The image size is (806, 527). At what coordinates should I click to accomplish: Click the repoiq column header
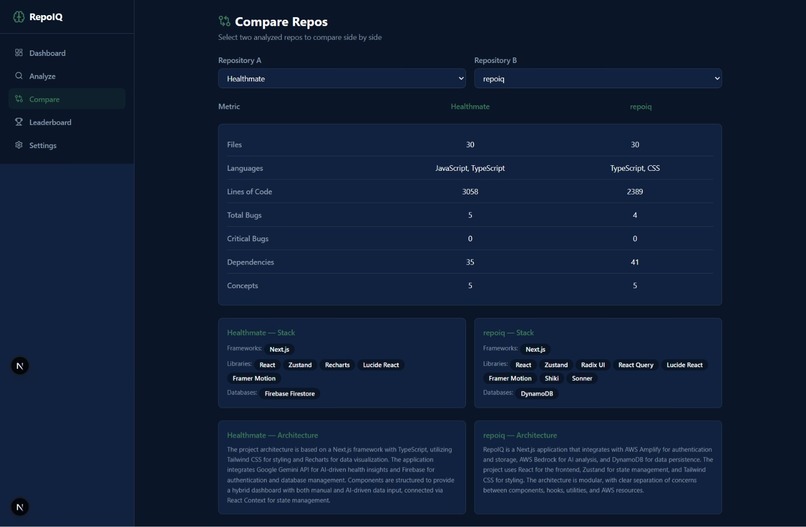pos(640,106)
